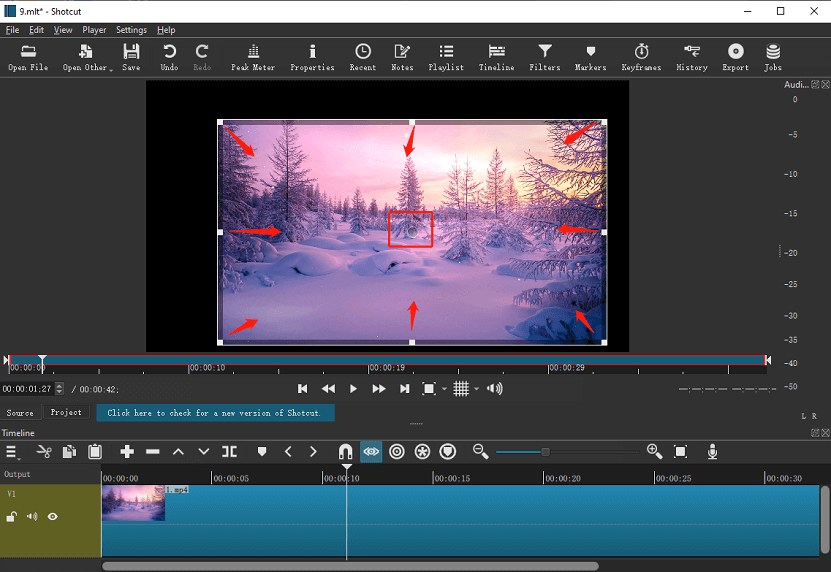Open the Keyframes panel

[641, 57]
